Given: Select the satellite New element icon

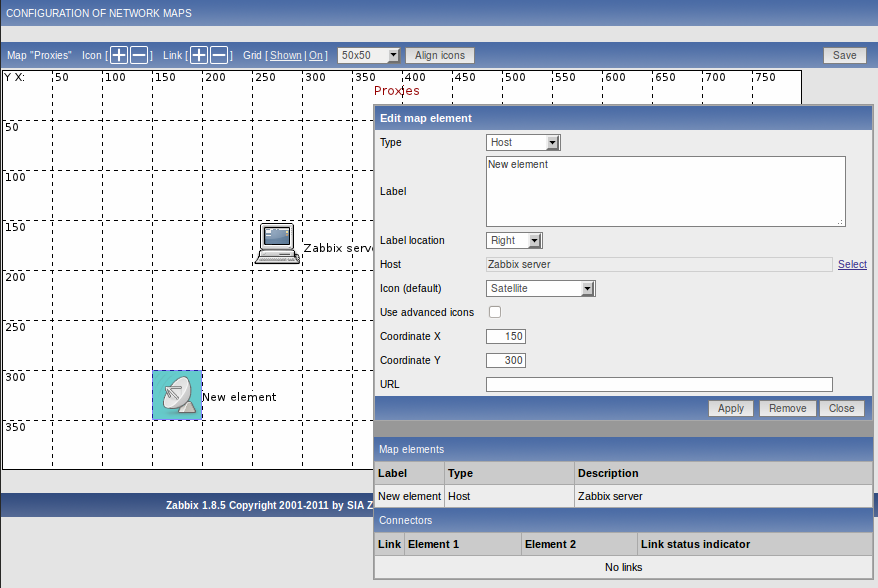Looking at the screenshot, I should tap(177, 395).
